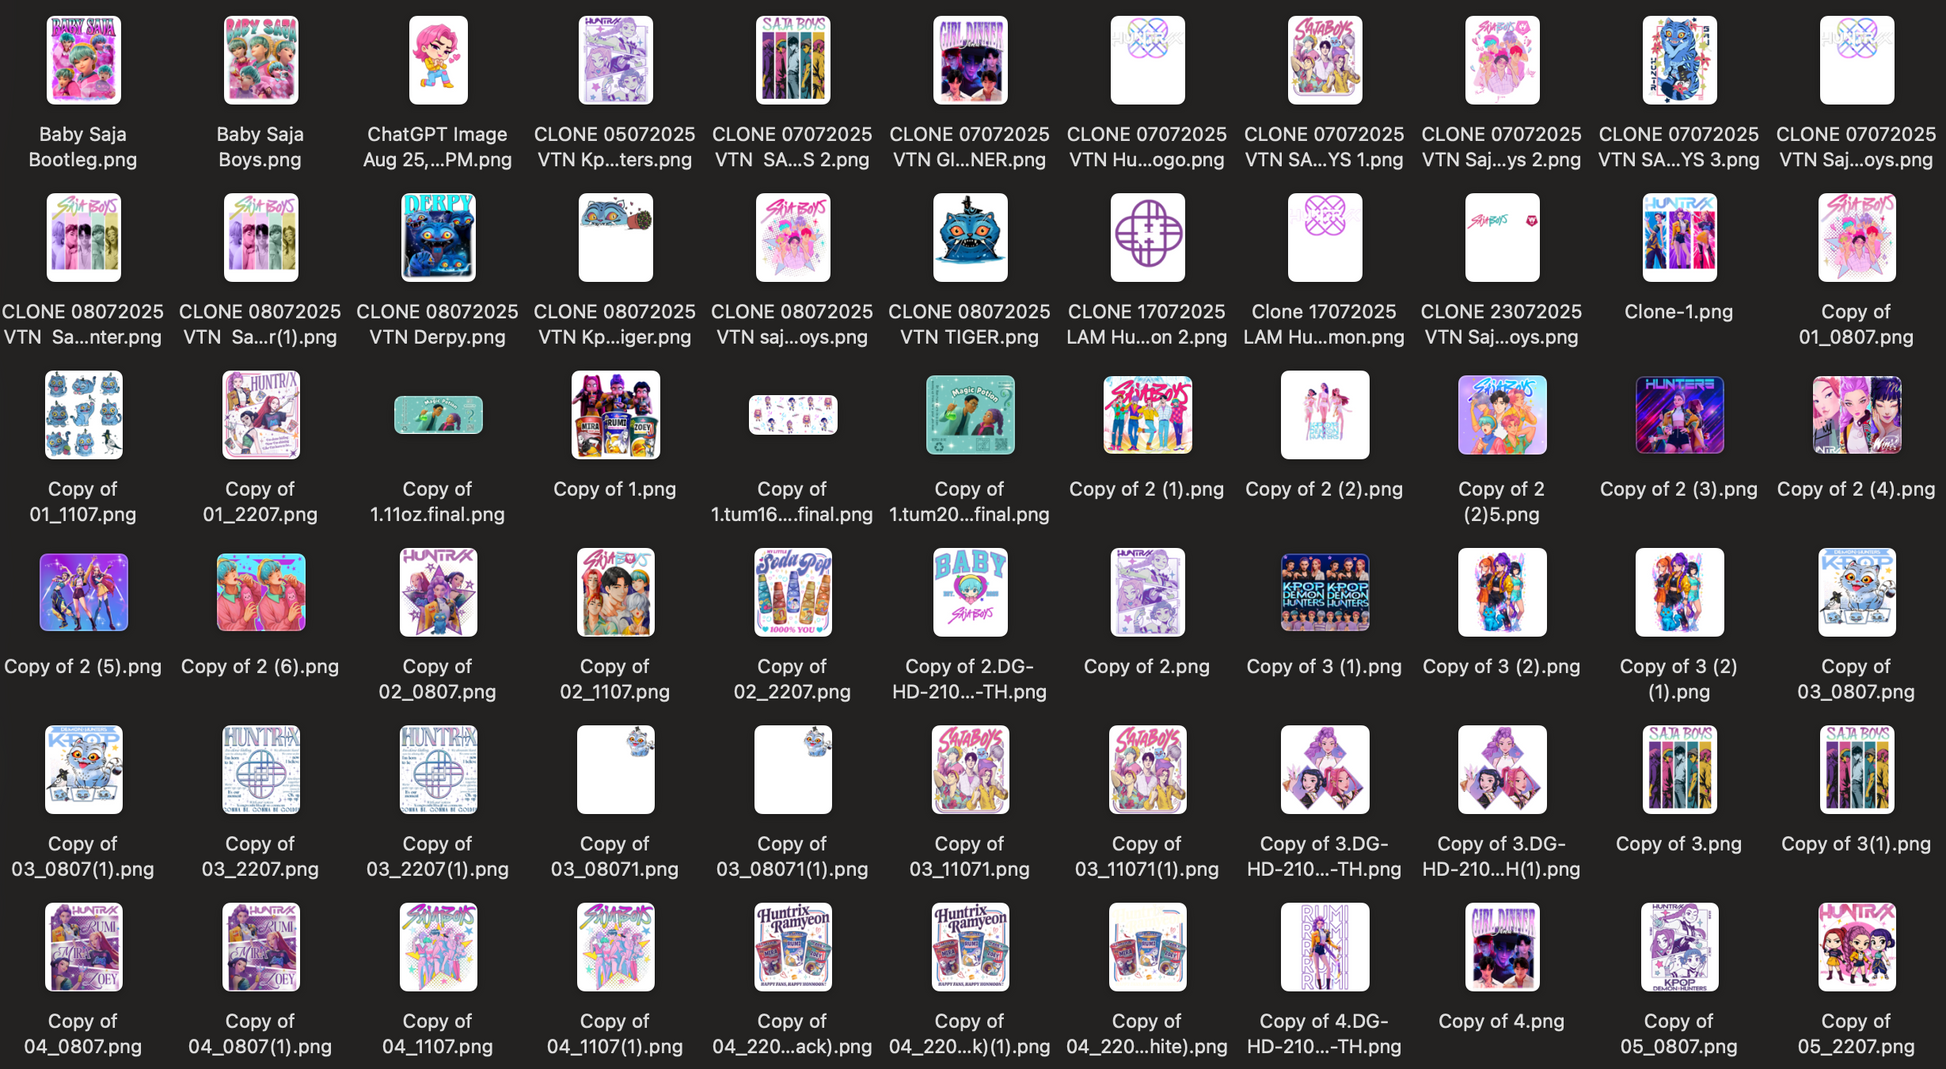This screenshot has height=1069, width=1946.
Task: Select the Copy of 2 (3).png Hunters icon
Action: 1678,415
